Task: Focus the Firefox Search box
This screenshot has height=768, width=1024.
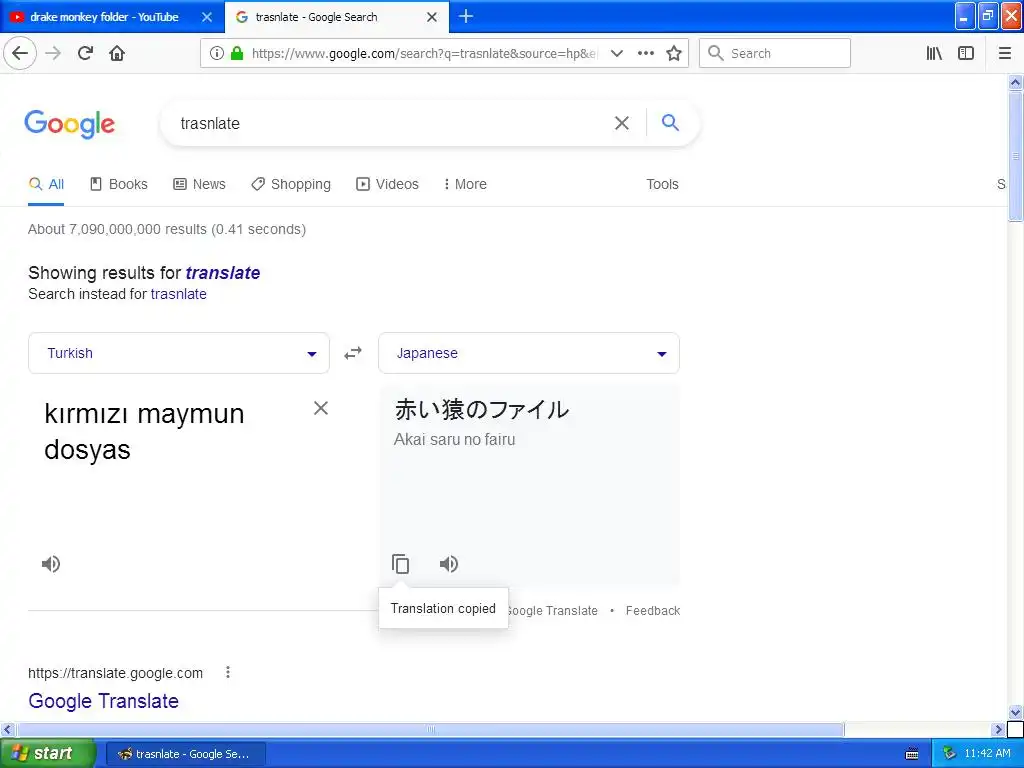Action: click(775, 54)
